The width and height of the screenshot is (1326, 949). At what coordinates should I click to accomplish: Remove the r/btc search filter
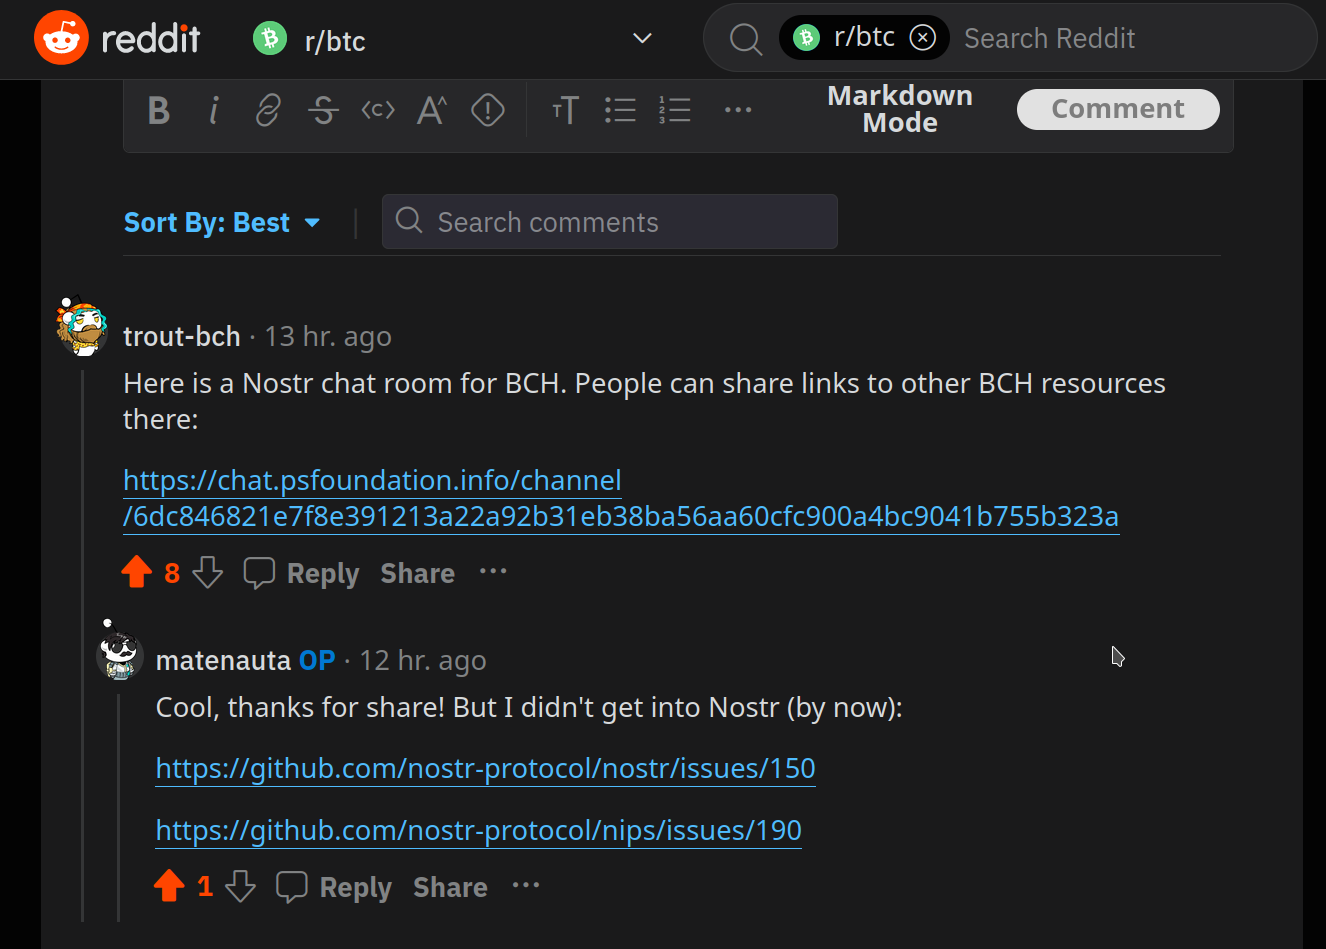pyautogui.click(x=922, y=38)
